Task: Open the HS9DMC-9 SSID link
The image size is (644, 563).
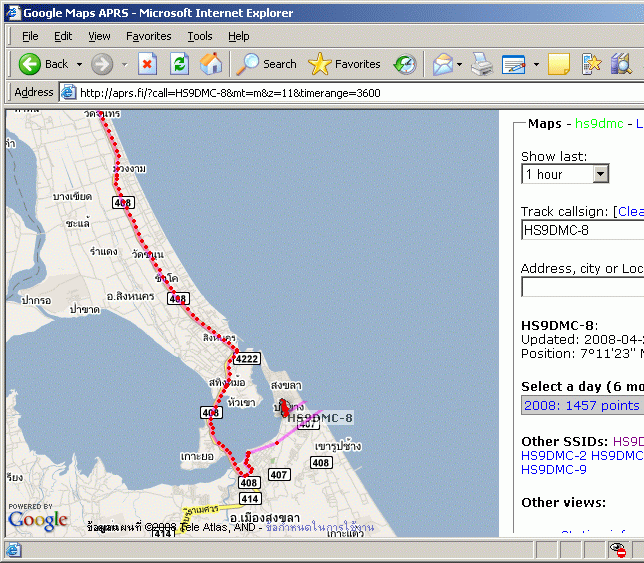Action: [x=554, y=469]
